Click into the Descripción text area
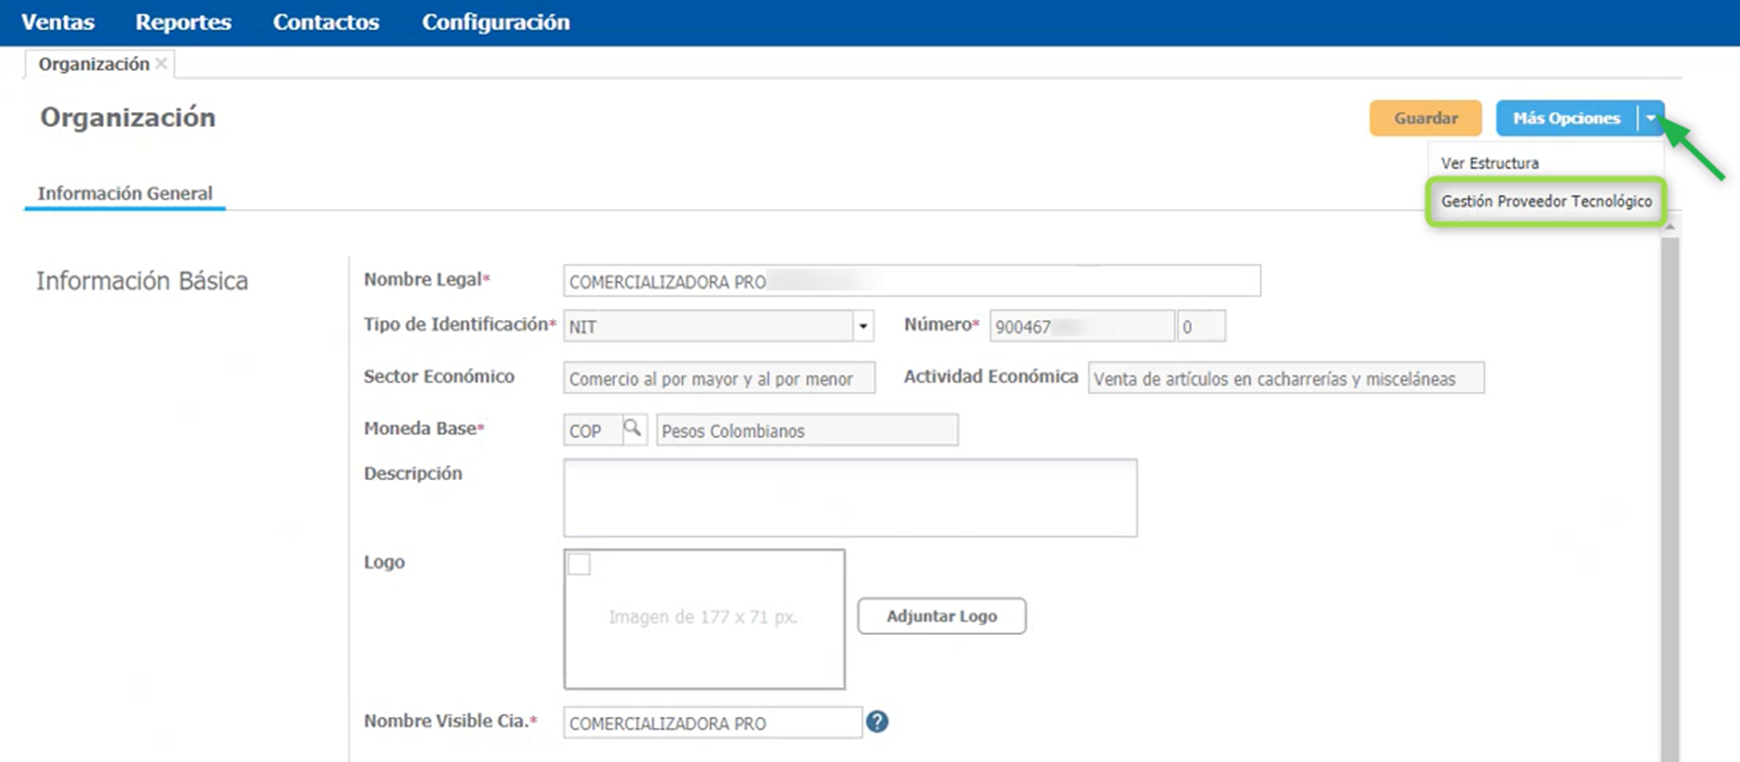The width and height of the screenshot is (1740, 762). click(850, 497)
